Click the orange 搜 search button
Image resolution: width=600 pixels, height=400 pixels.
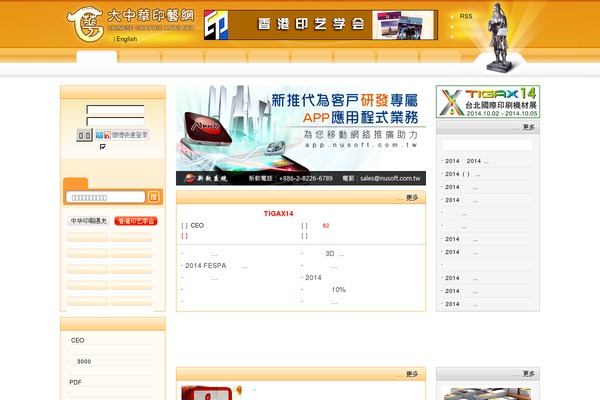coord(153,197)
